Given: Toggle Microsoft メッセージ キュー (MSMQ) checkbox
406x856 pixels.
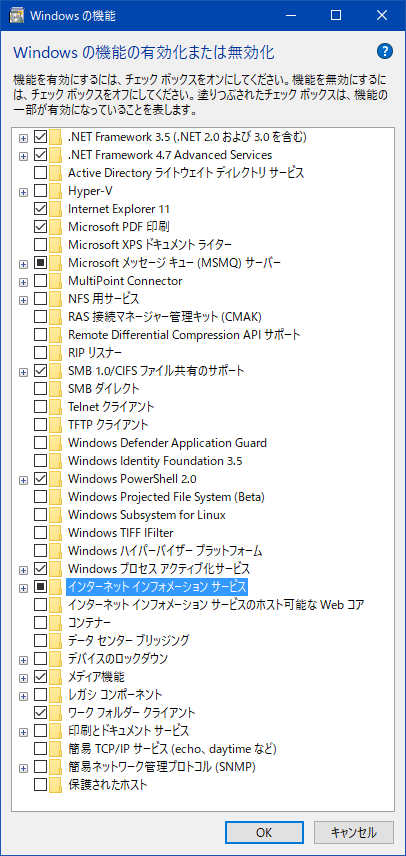Looking at the screenshot, I should [40, 264].
